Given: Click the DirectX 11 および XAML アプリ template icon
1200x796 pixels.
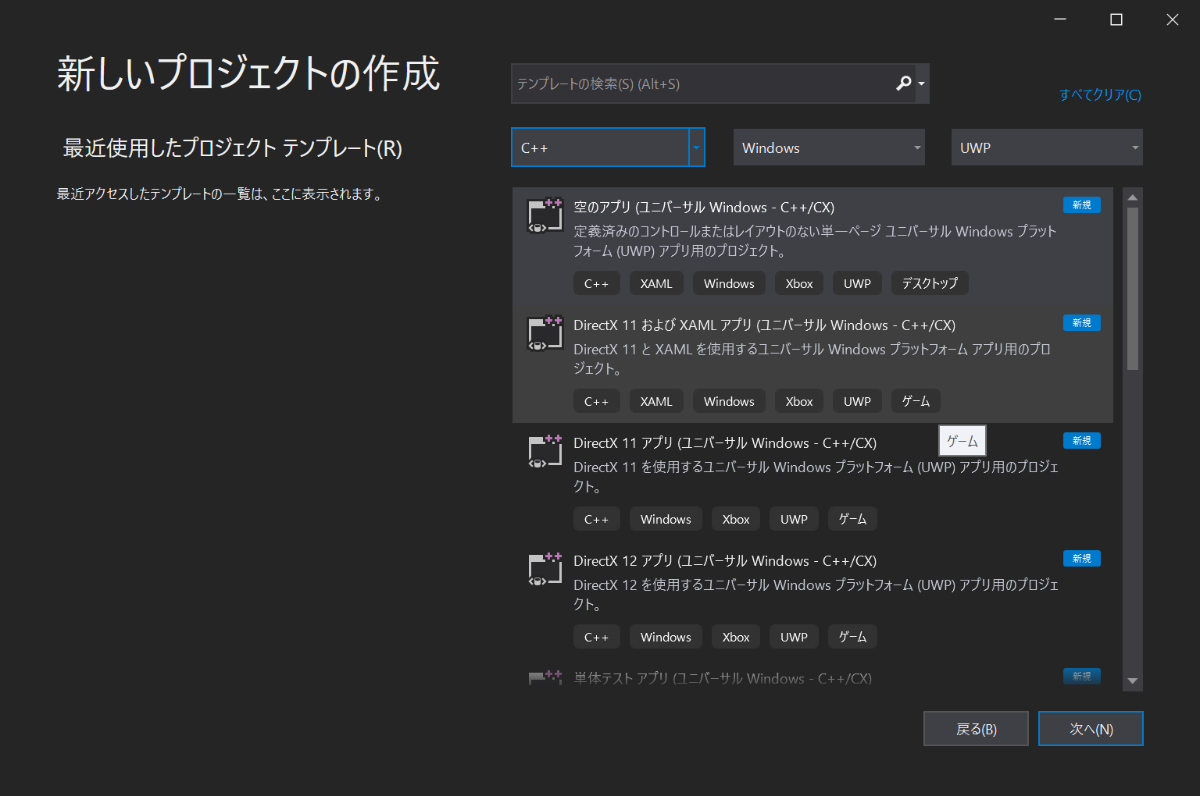Looking at the screenshot, I should pos(546,334).
